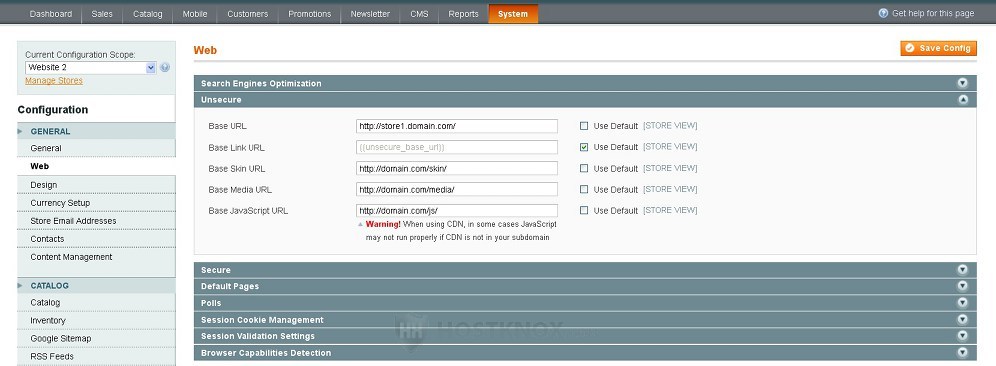This screenshot has width=996, height=366.
Task: Open the Reports menu
Action: pyautogui.click(x=464, y=14)
